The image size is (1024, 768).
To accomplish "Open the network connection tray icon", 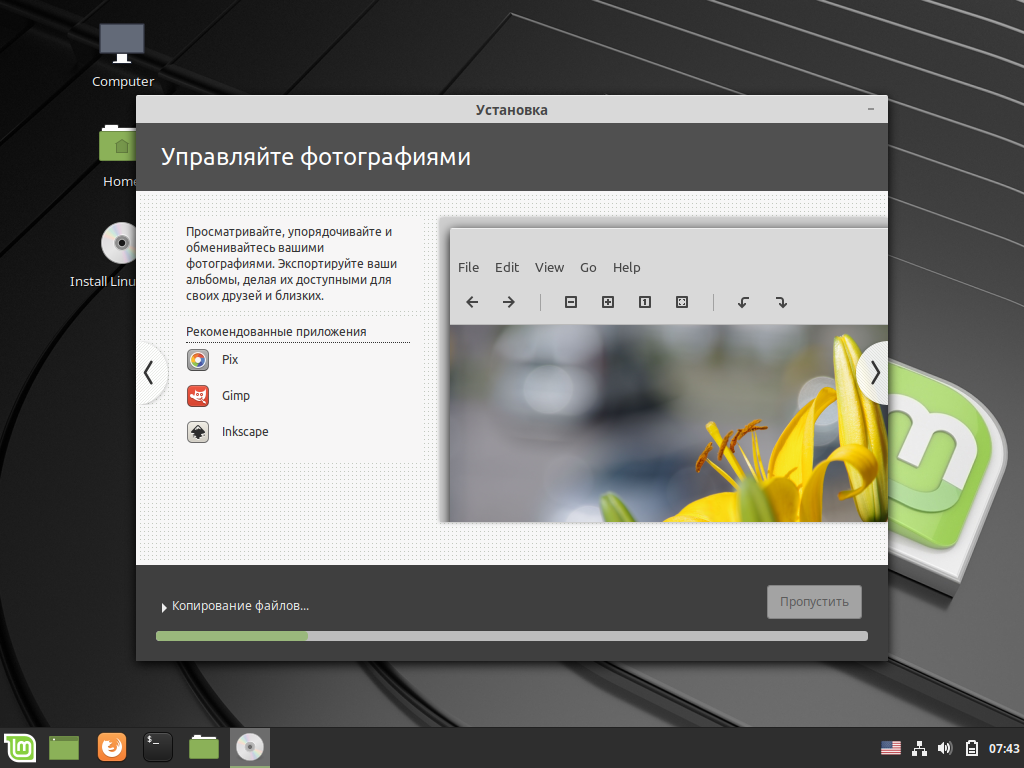I will [920, 748].
